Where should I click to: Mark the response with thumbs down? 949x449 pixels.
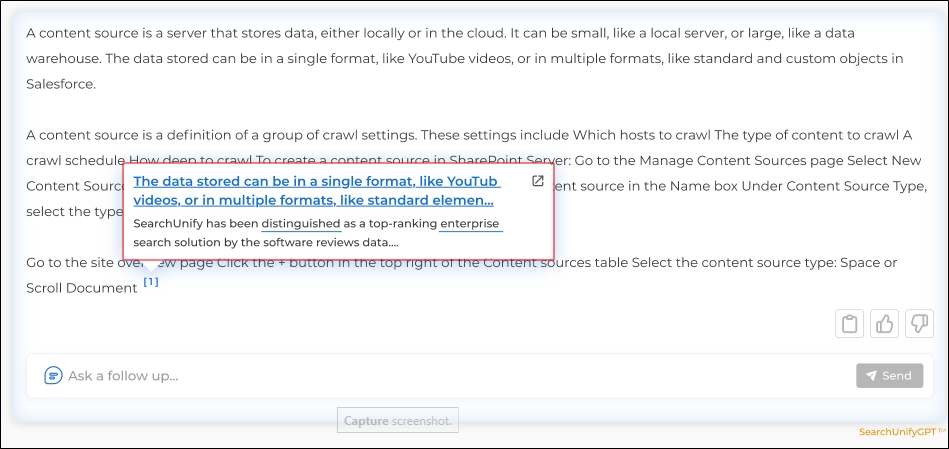919,324
